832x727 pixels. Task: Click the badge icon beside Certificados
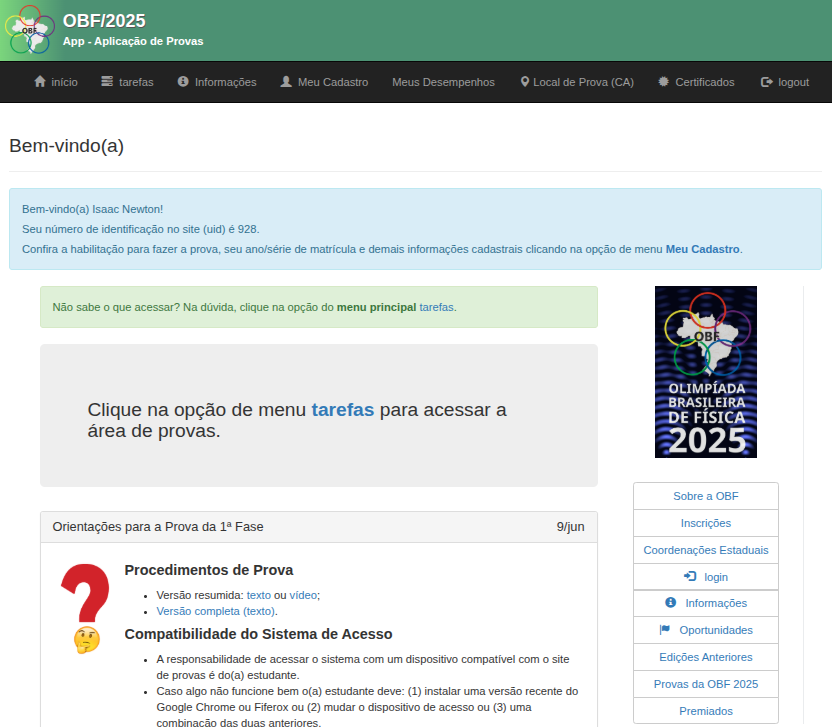pyautogui.click(x=664, y=82)
